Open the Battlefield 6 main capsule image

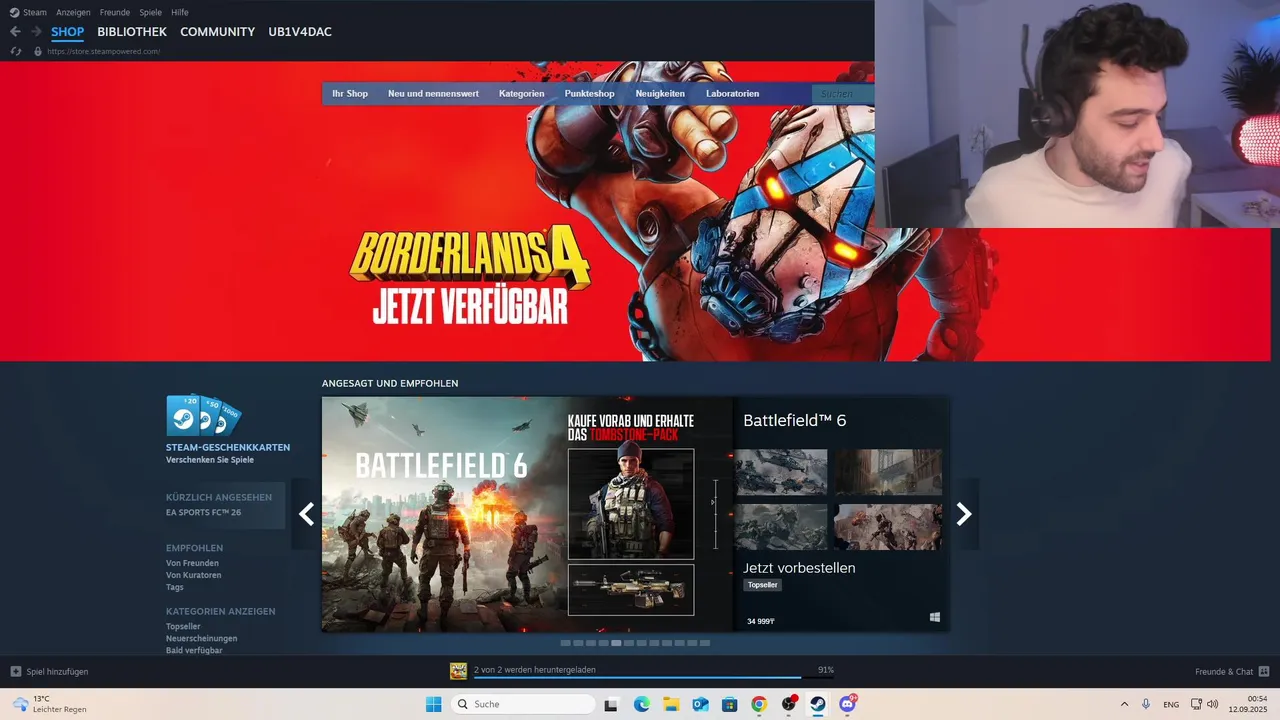tap(527, 514)
